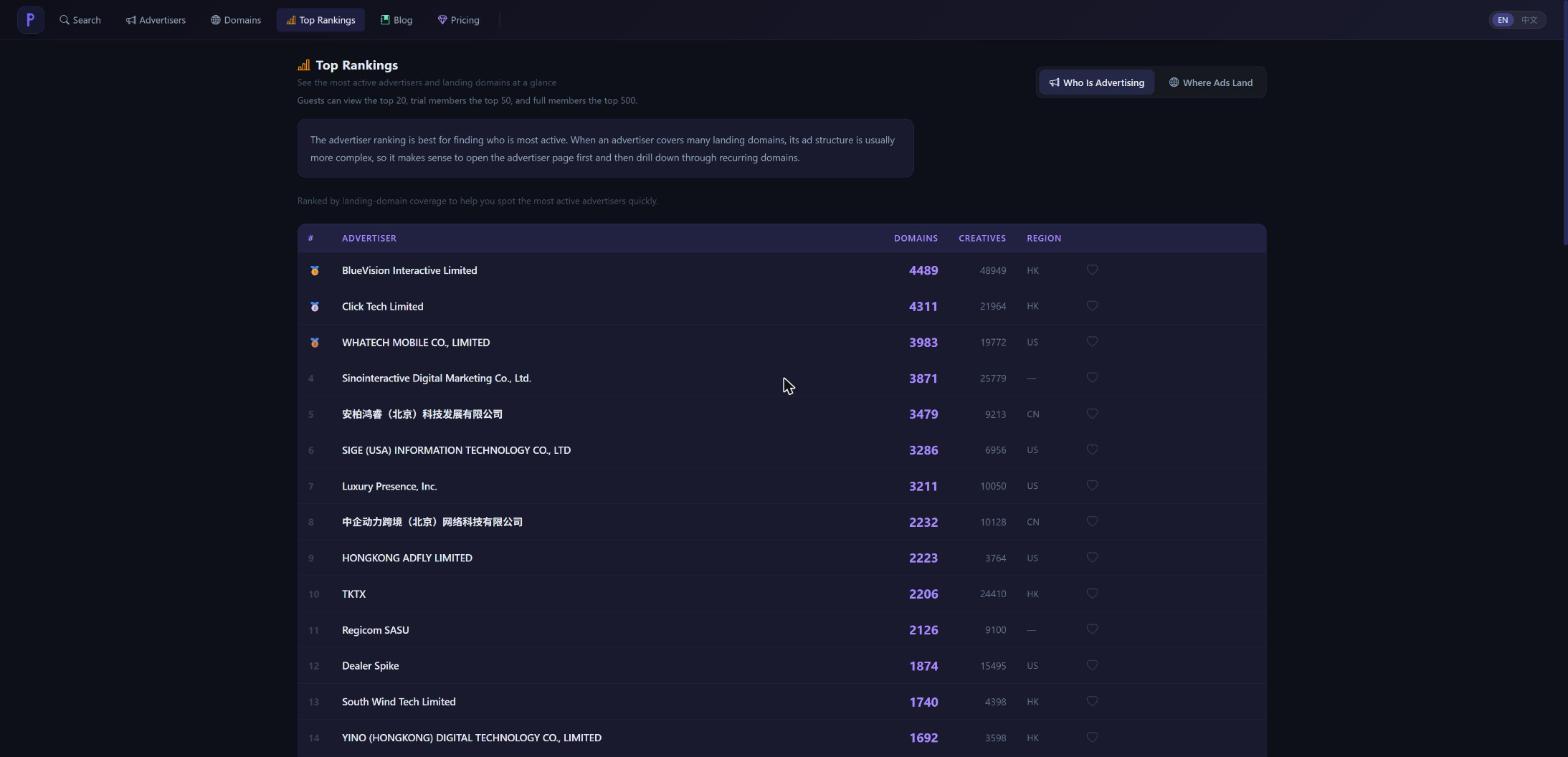Favorite BlueVision Interactive Limited with heart icon

click(x=1092, y=270)
